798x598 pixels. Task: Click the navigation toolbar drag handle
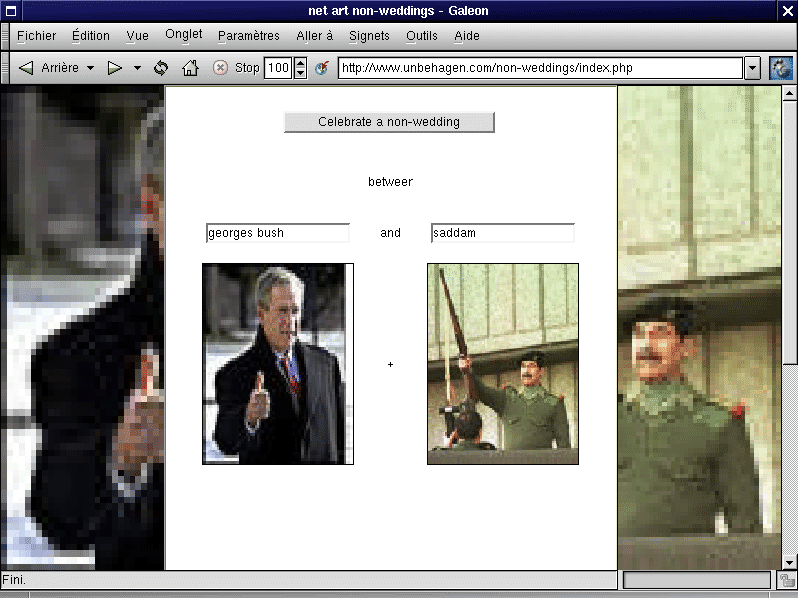tap(5, 68)
